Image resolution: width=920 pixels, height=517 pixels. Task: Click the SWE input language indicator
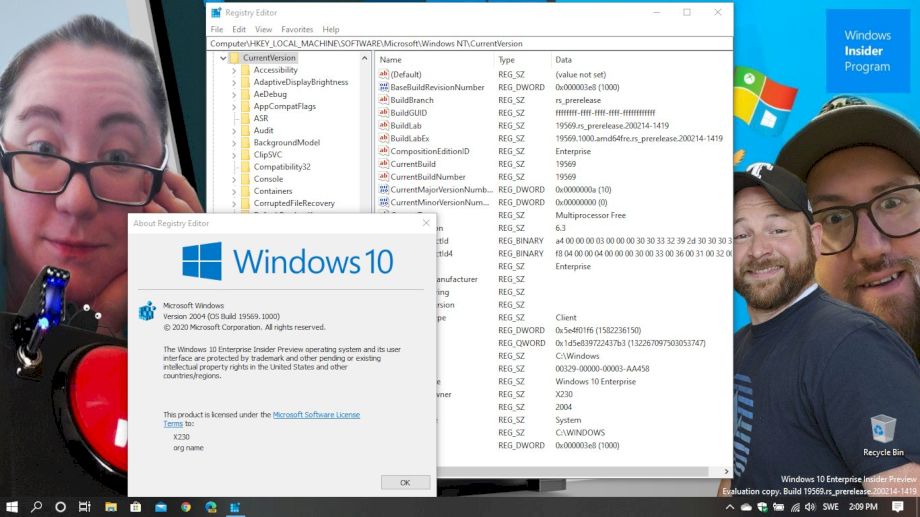point(830,507)
